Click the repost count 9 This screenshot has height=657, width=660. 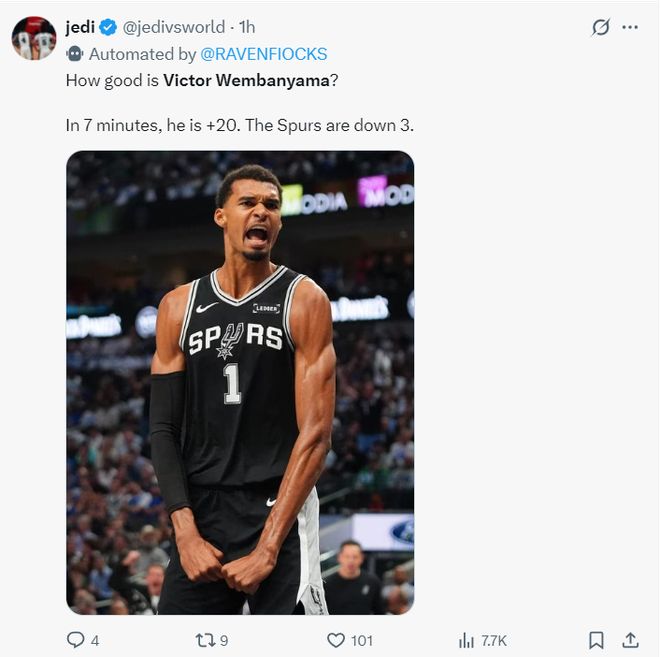(x=224, y=640)
